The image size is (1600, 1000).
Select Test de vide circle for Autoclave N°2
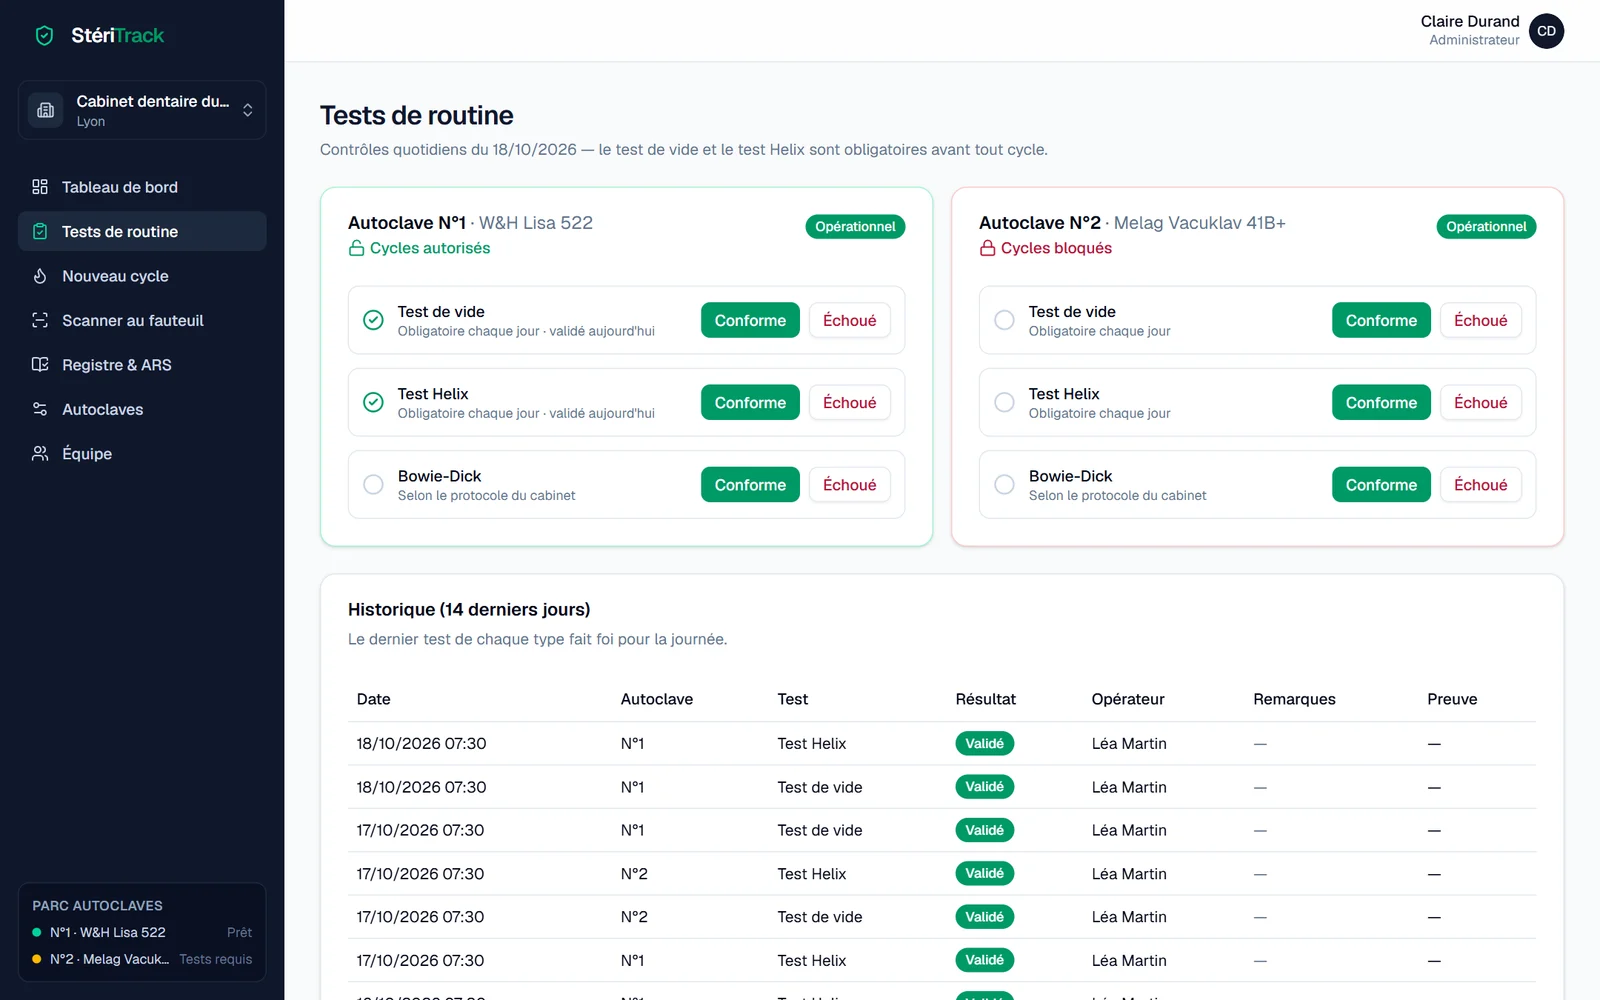point(1004,320)
